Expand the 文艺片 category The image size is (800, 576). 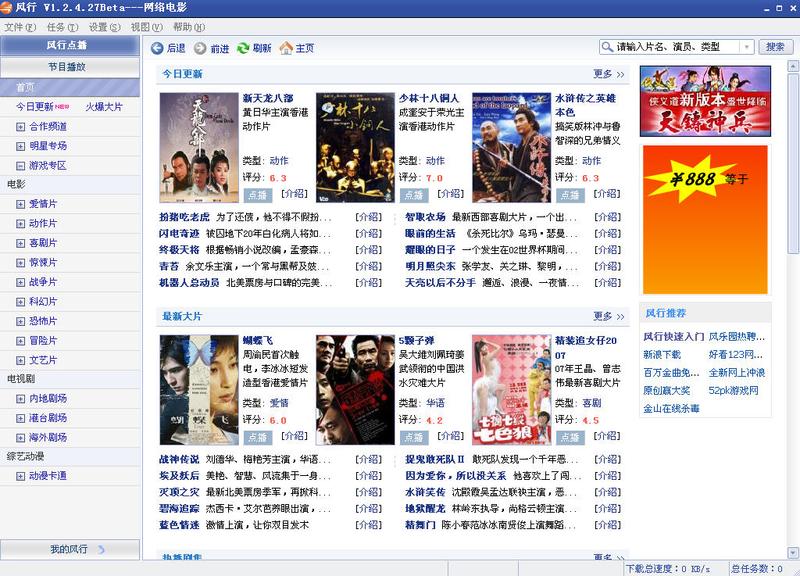(x=20, y=361)
